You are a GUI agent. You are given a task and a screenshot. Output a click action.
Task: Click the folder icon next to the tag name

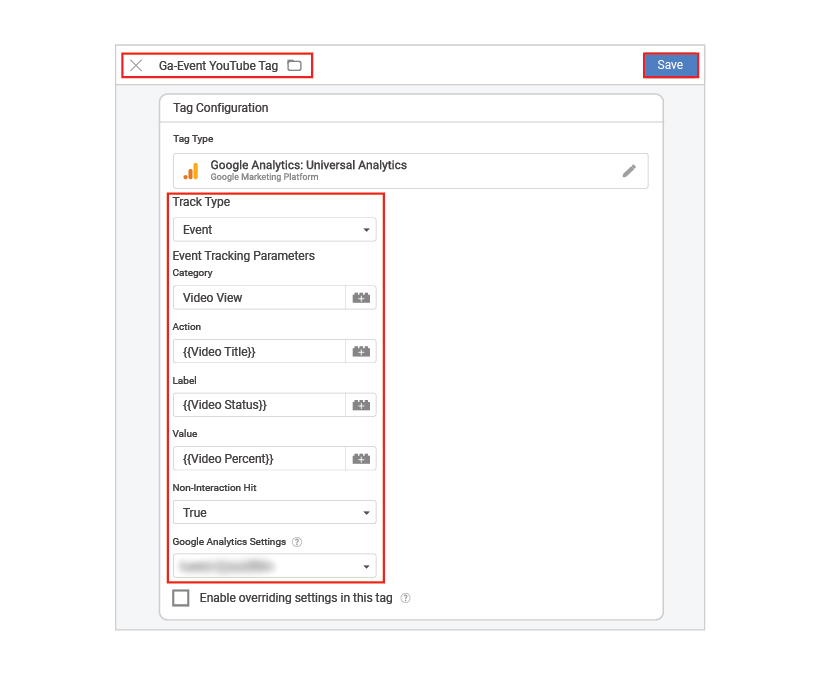click(x=295, y=65)
